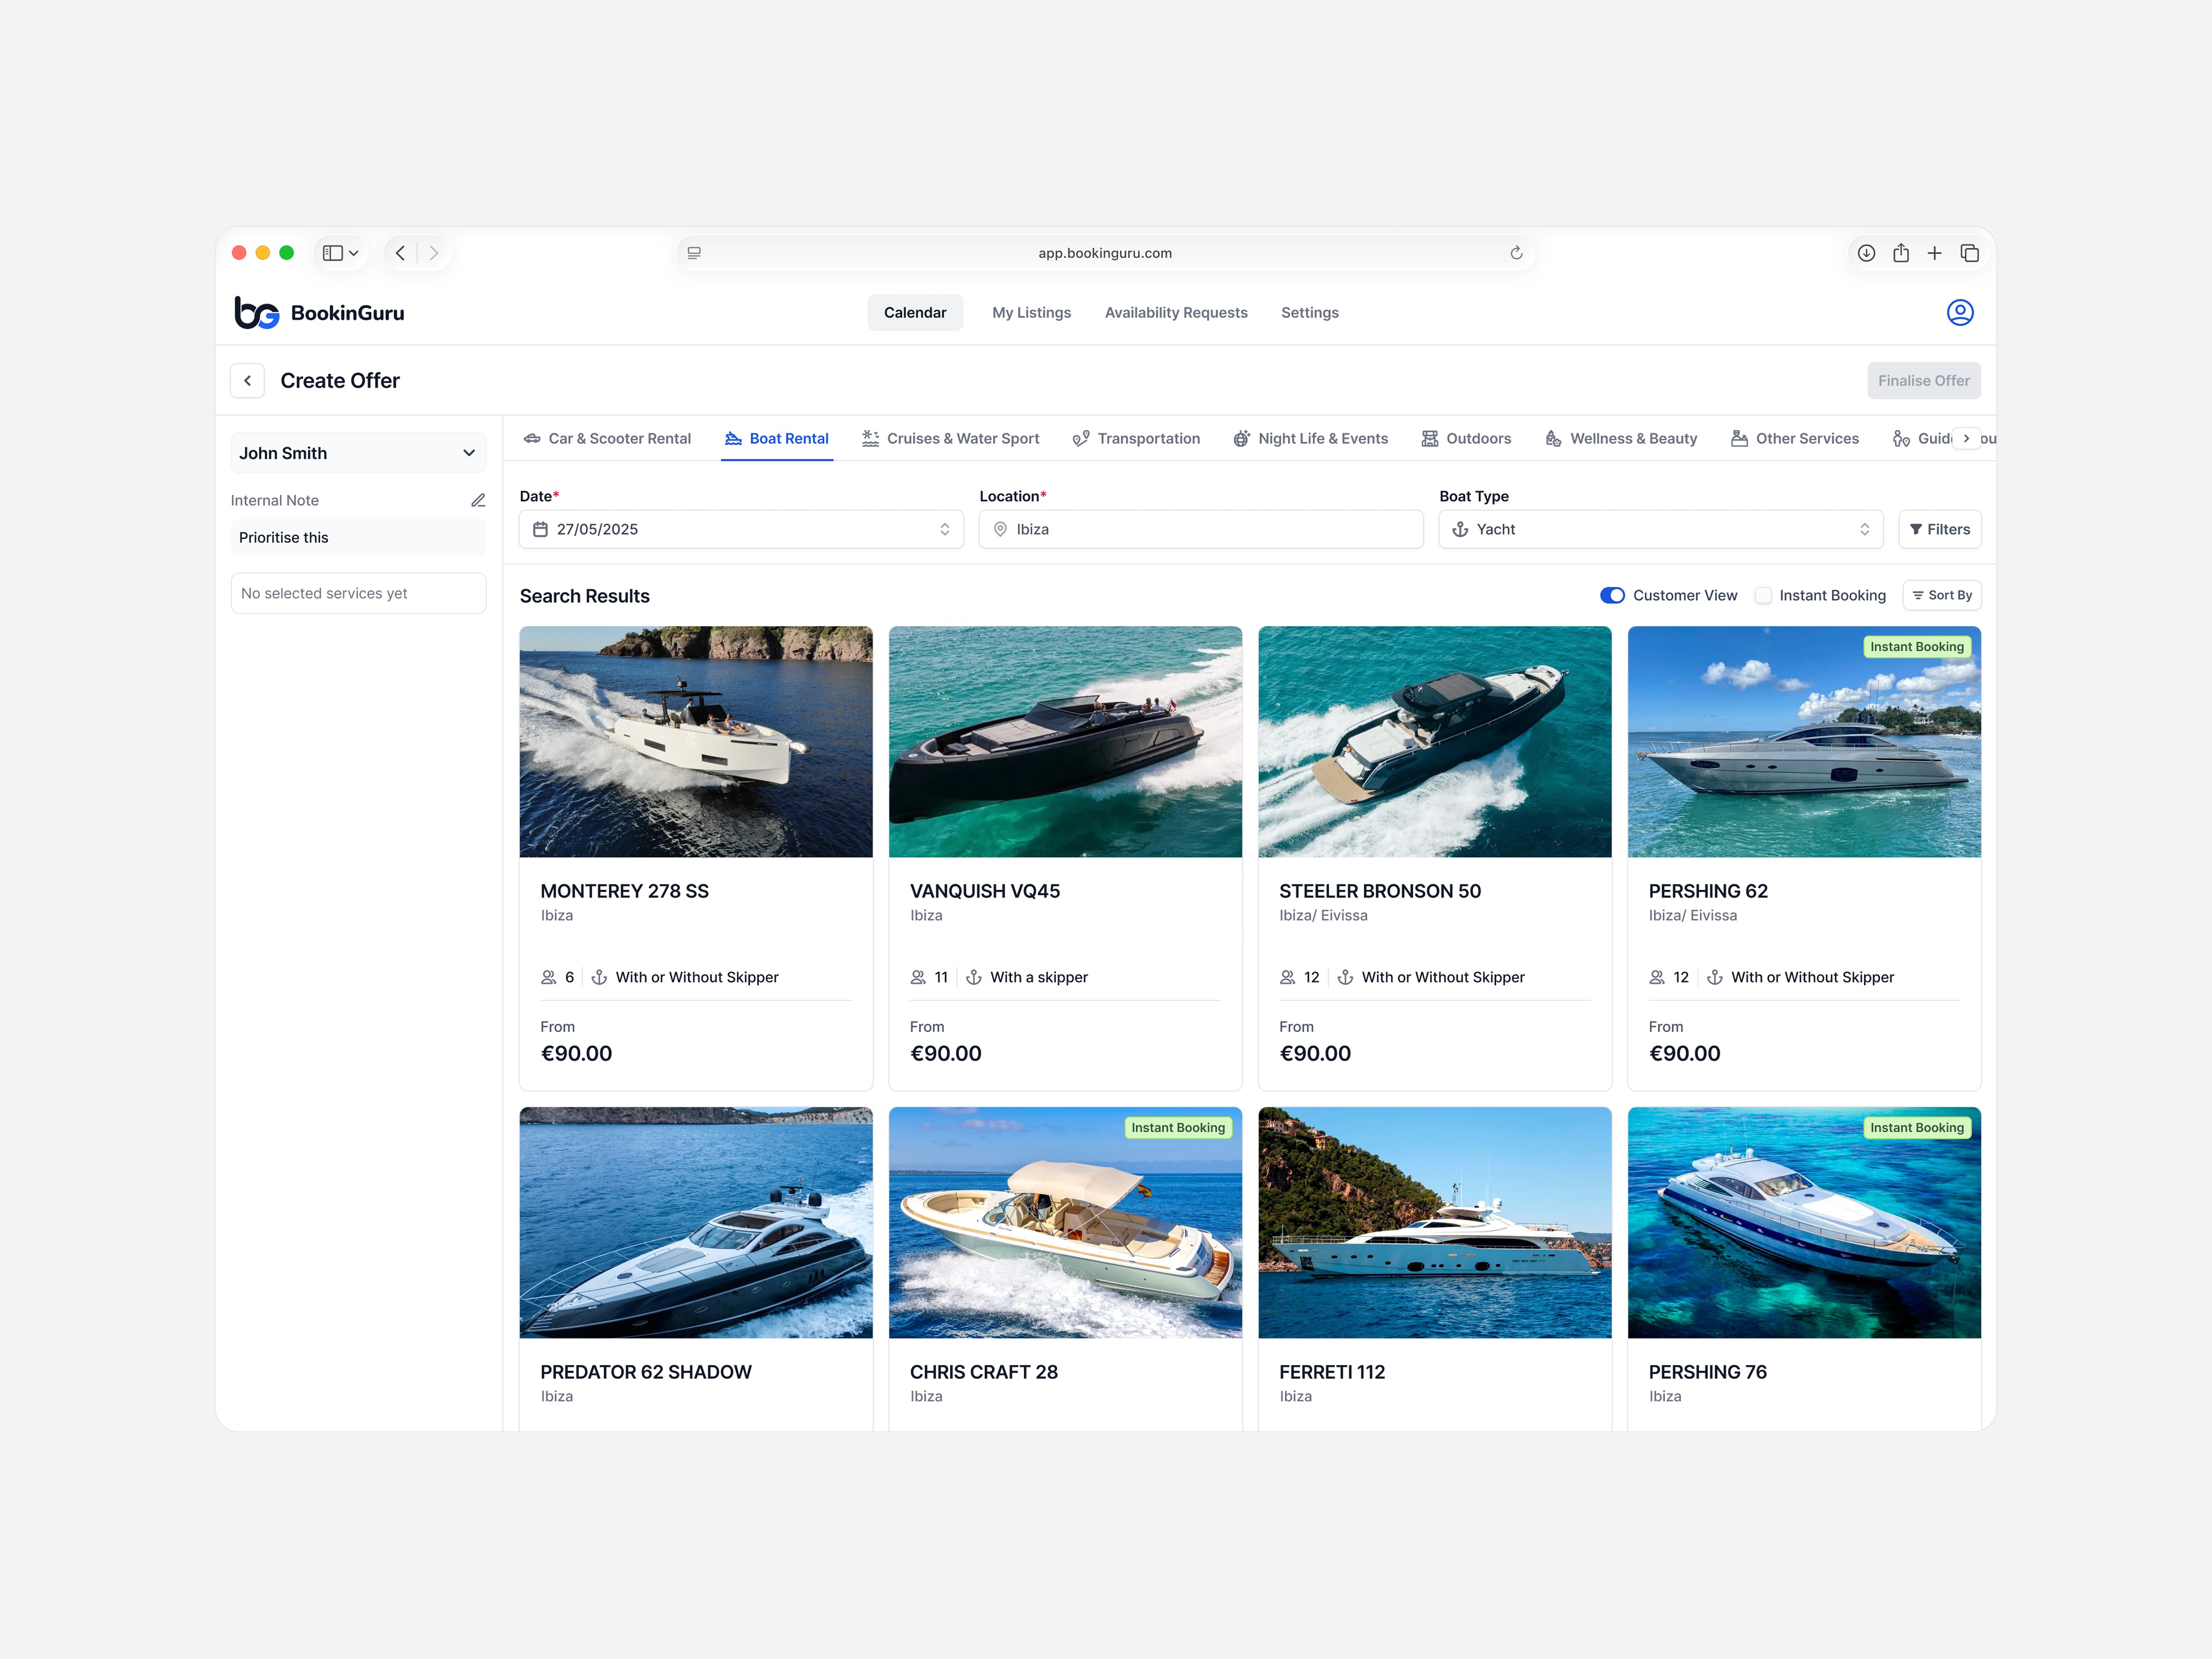Open the My Listings menu item
This screenshot has height=1659, width=2212.
(1031, 313)
